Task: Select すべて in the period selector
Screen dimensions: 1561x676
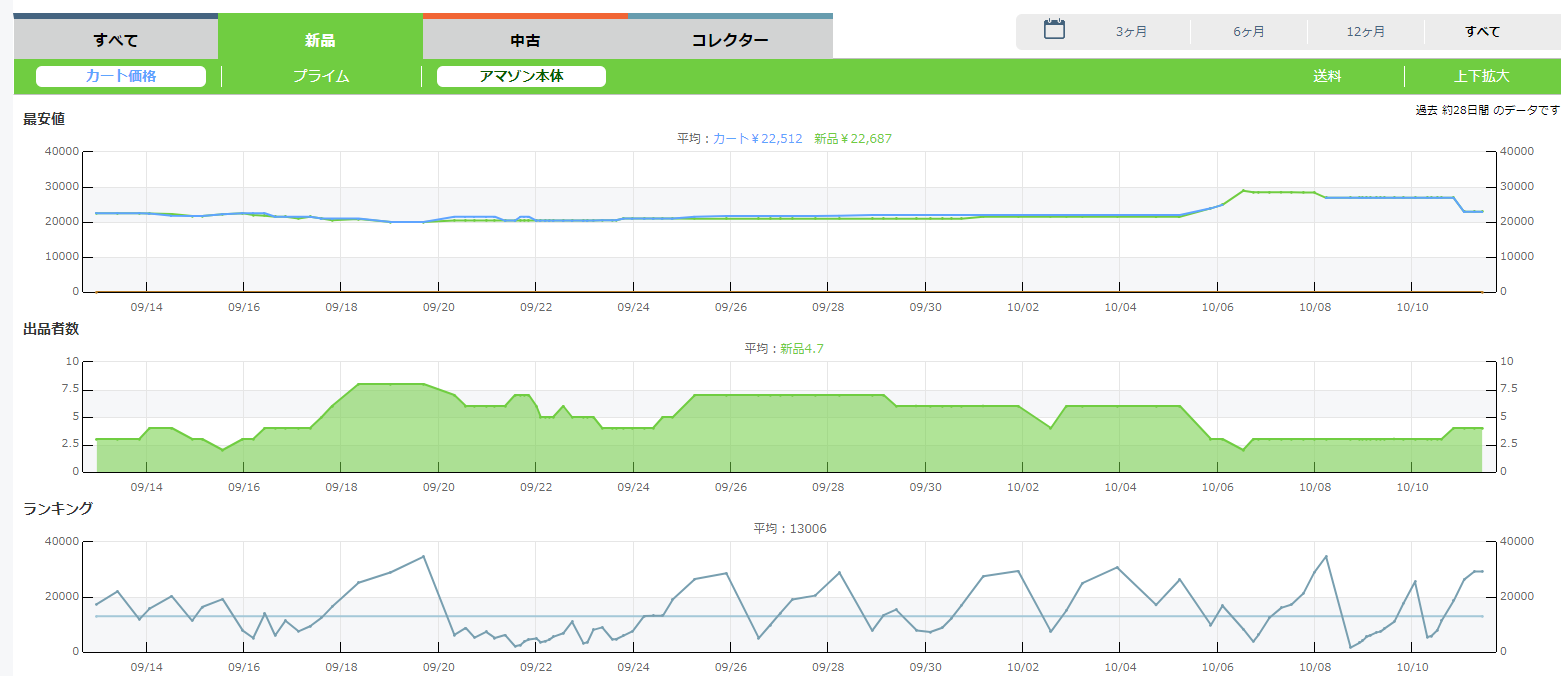Action: (x=1482, y=32)
